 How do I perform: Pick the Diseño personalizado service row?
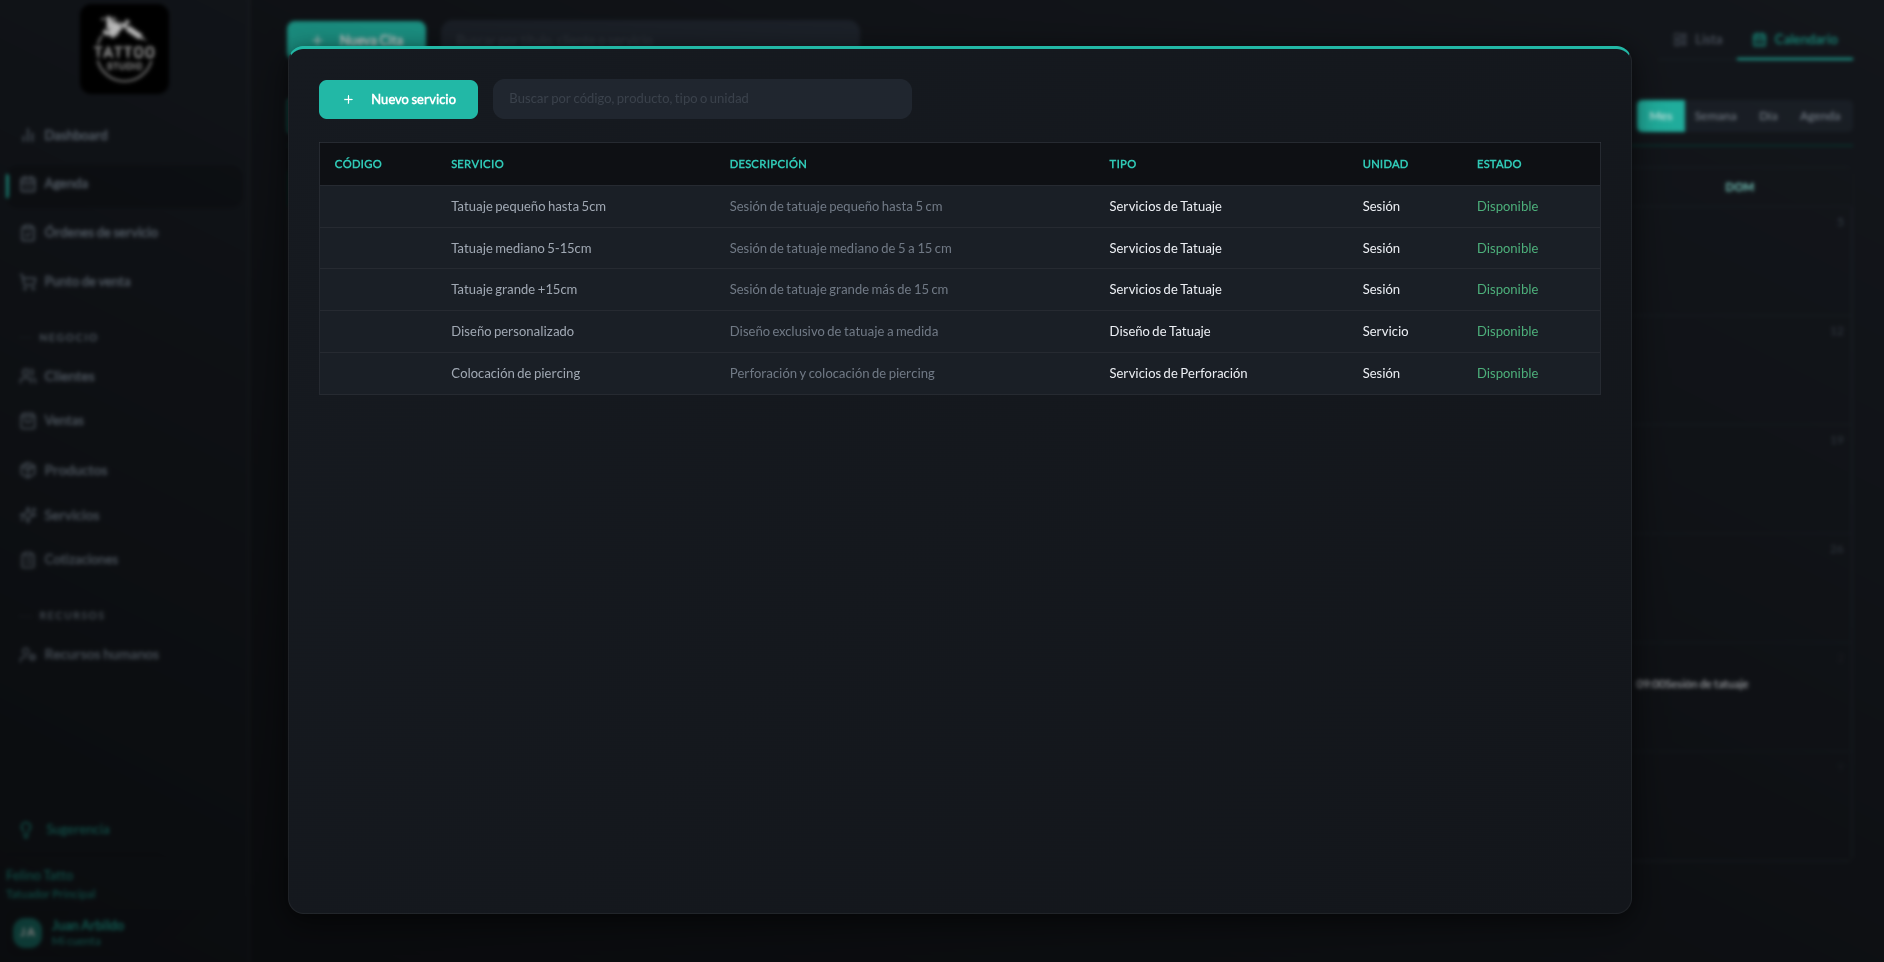959,332
